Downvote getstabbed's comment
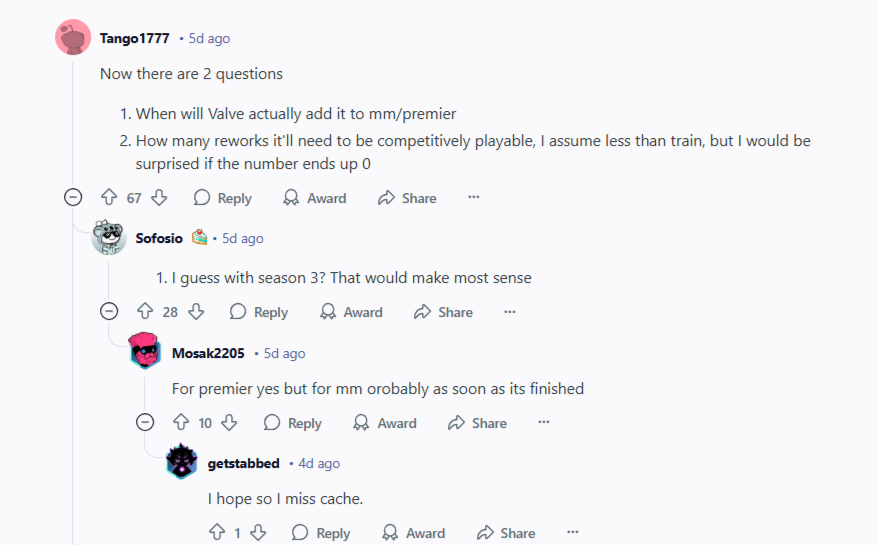The height and width of the screenshot is (545, 878). (x=257, y=533)
